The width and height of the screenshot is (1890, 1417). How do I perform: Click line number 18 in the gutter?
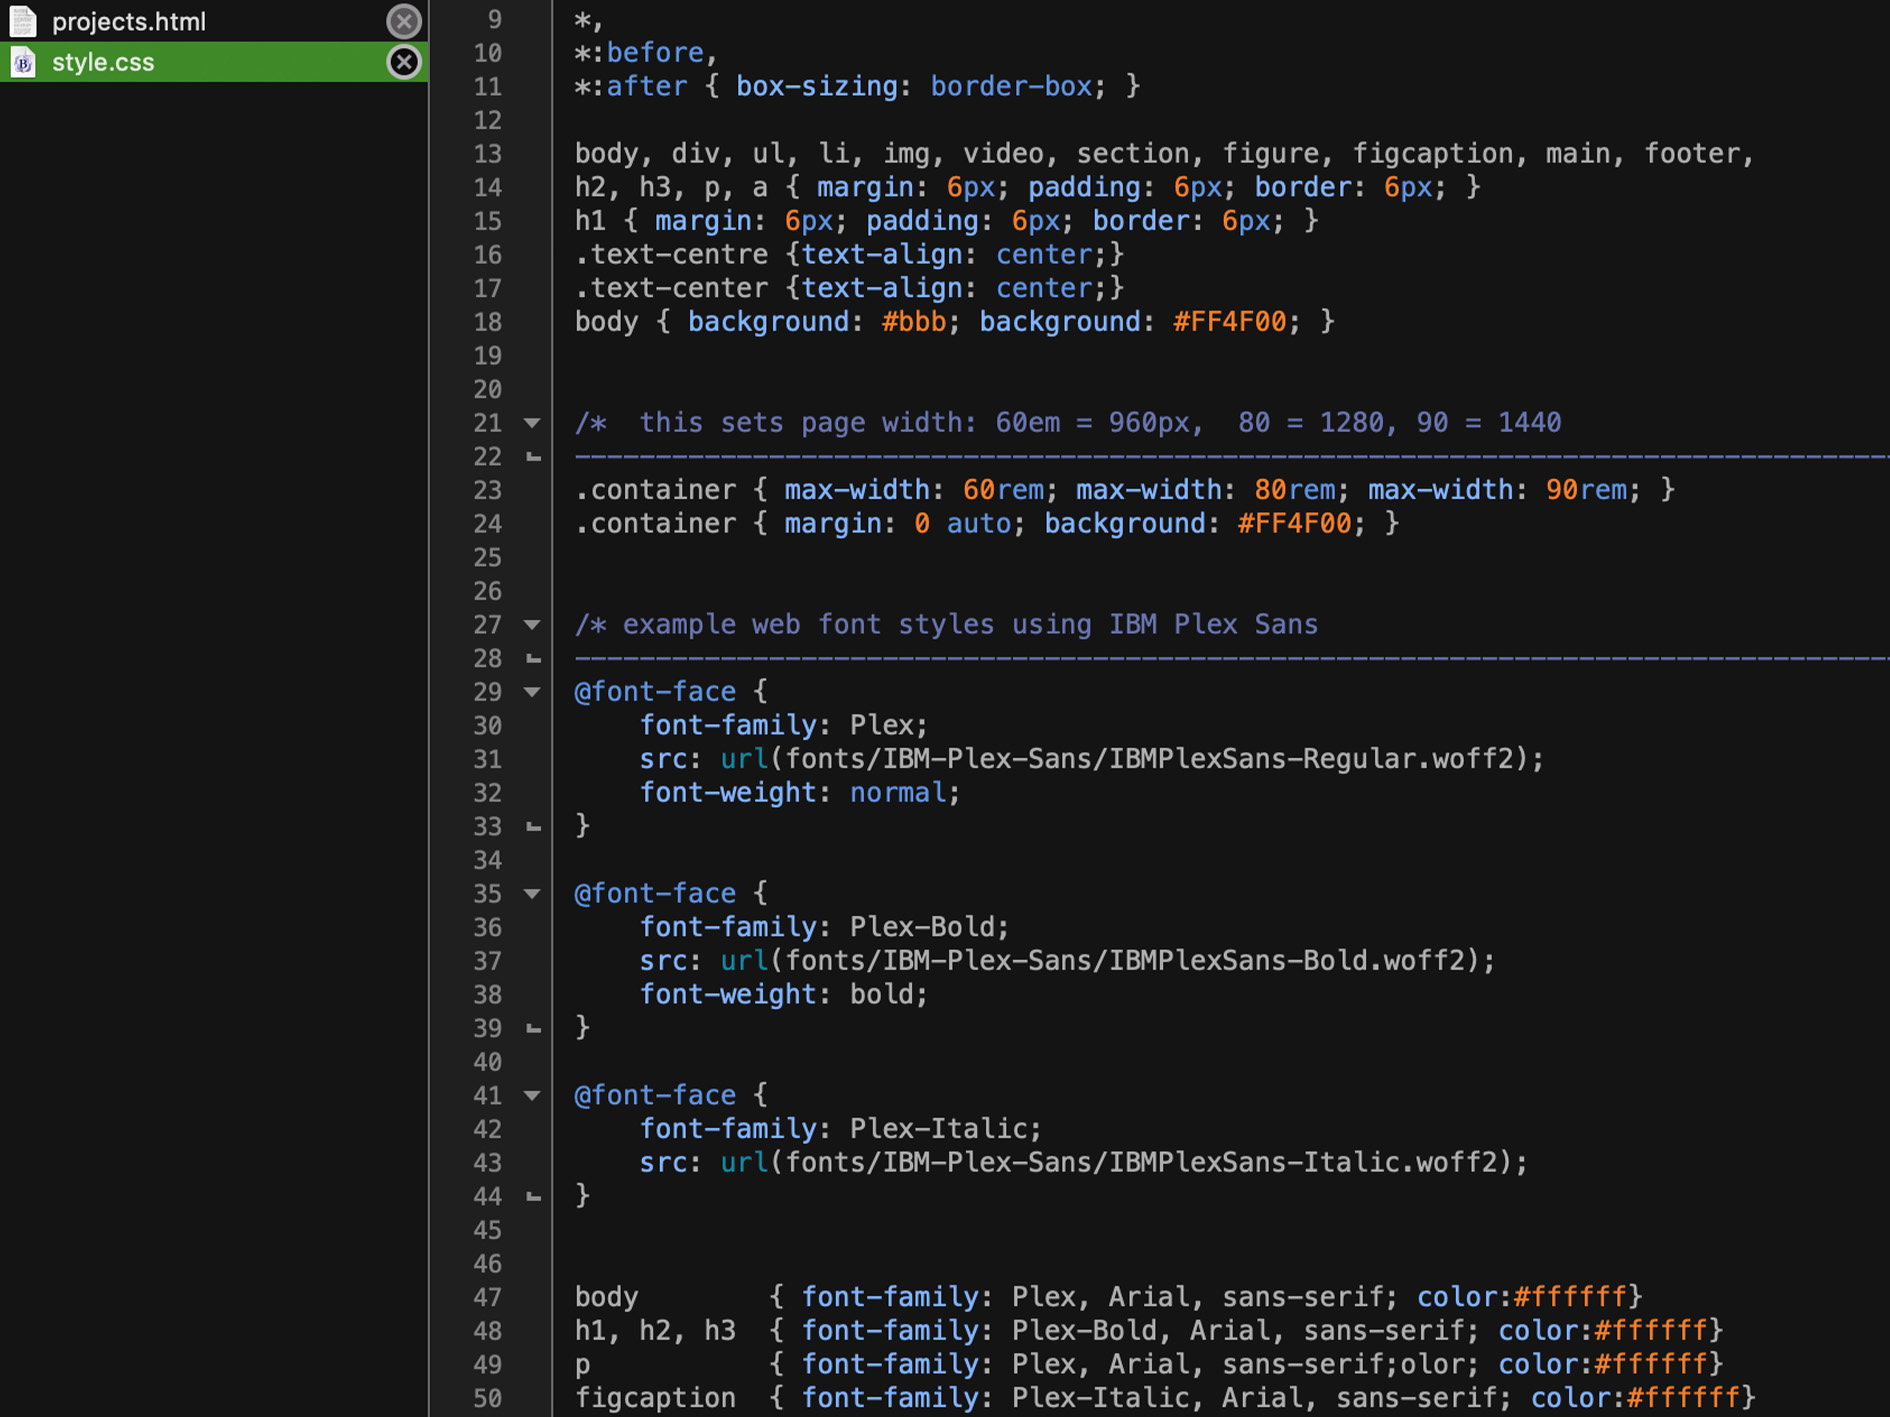(x=488, y=322)
